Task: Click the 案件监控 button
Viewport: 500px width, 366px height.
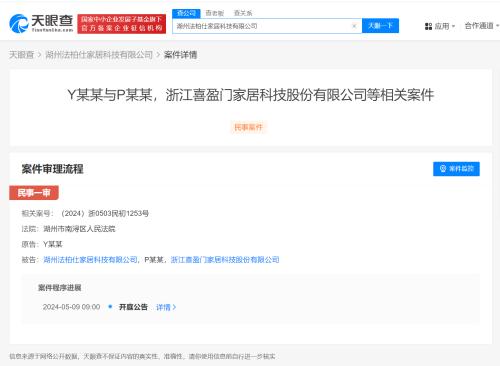Action: [x=456, y=169]
